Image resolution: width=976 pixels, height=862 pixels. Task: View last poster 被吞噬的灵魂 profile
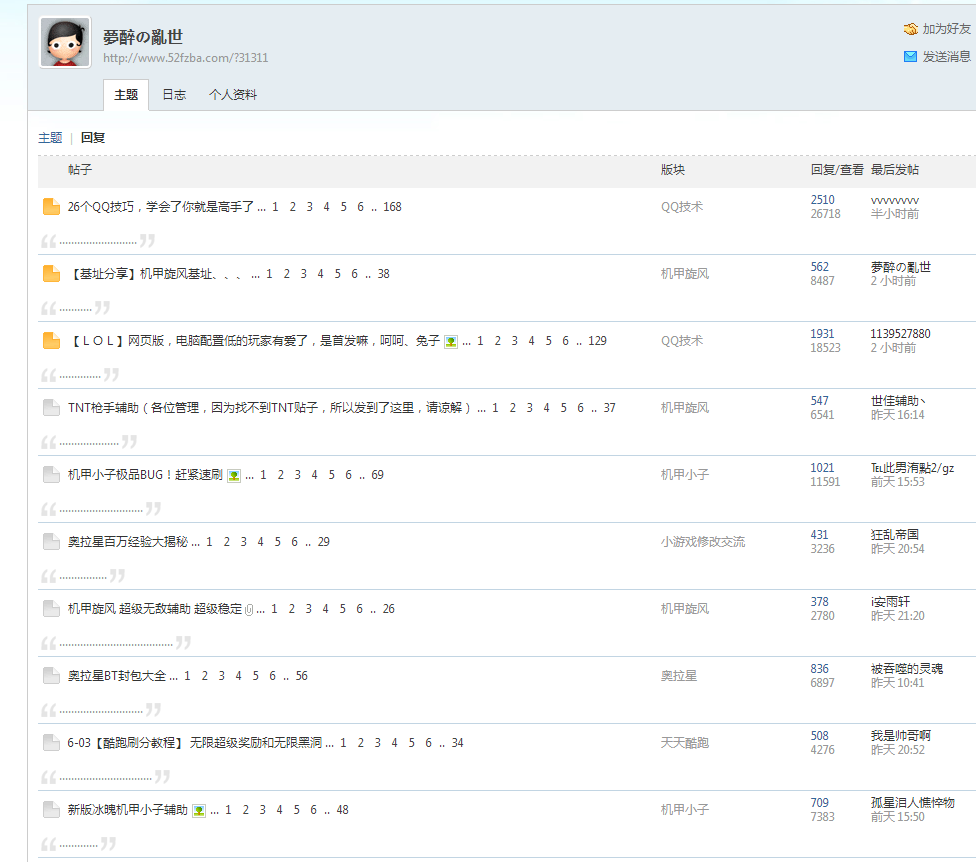click(x=906, y=668)
